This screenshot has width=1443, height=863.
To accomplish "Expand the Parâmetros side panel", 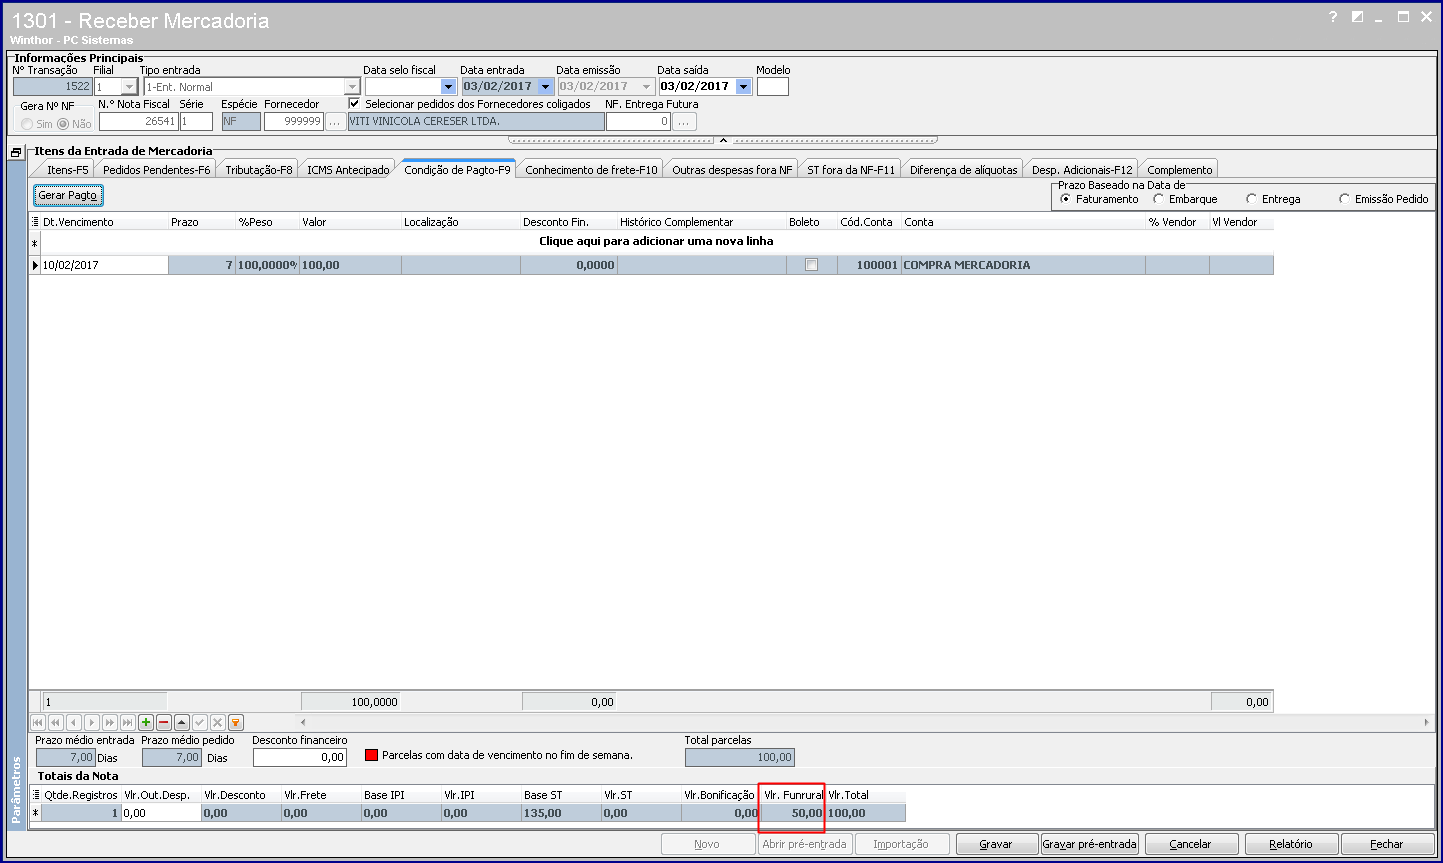I will coord(16,790).
